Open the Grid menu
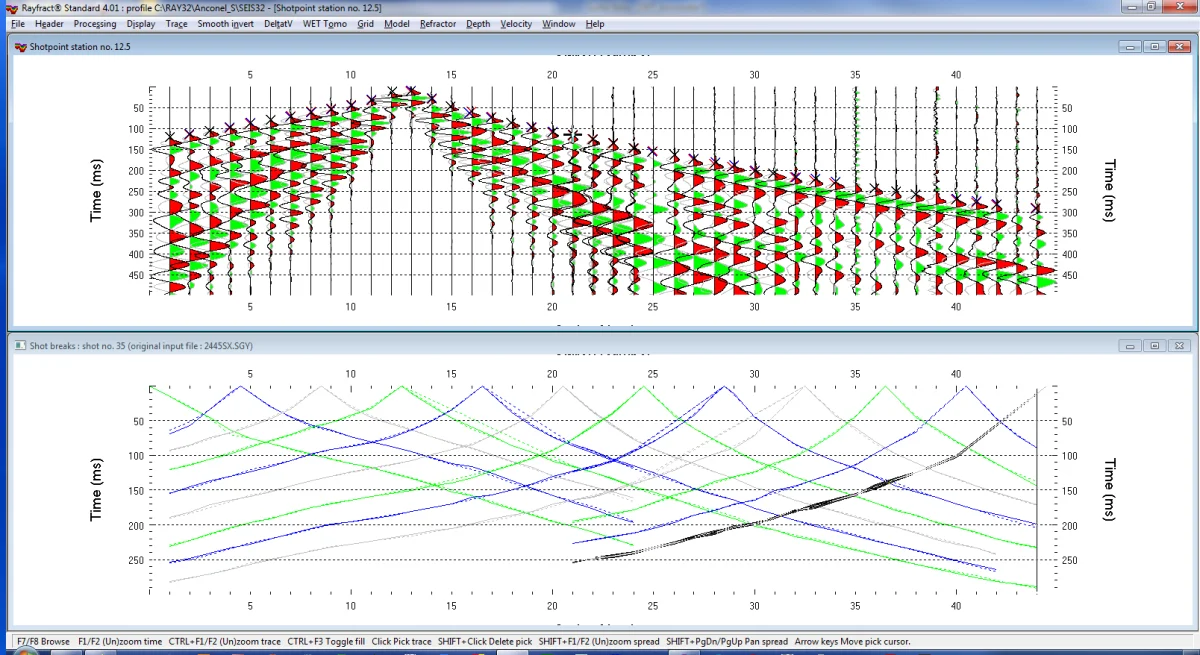 [365, 23]
